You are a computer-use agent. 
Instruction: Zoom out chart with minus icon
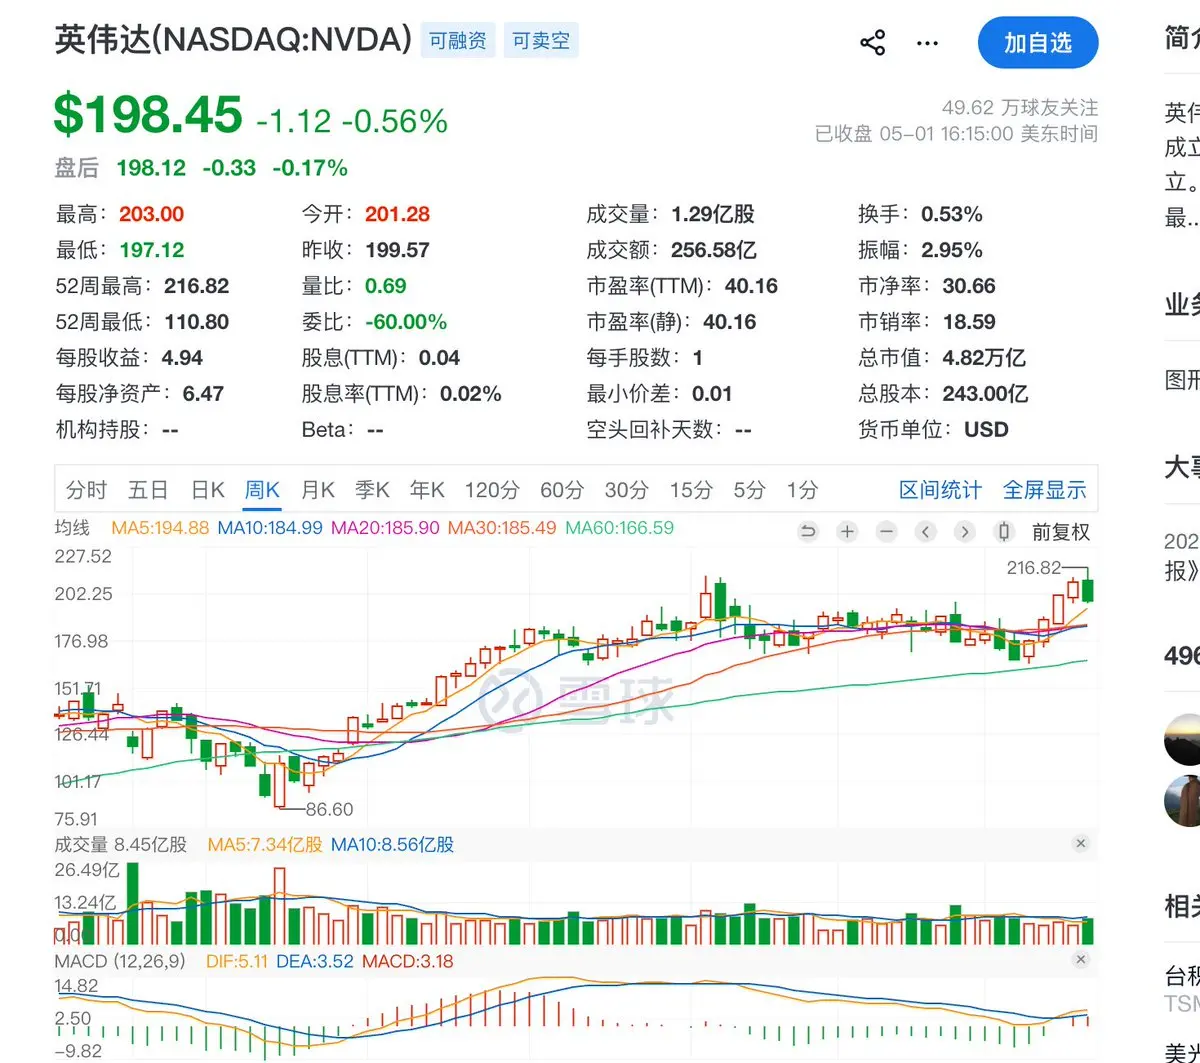(886, 532)
